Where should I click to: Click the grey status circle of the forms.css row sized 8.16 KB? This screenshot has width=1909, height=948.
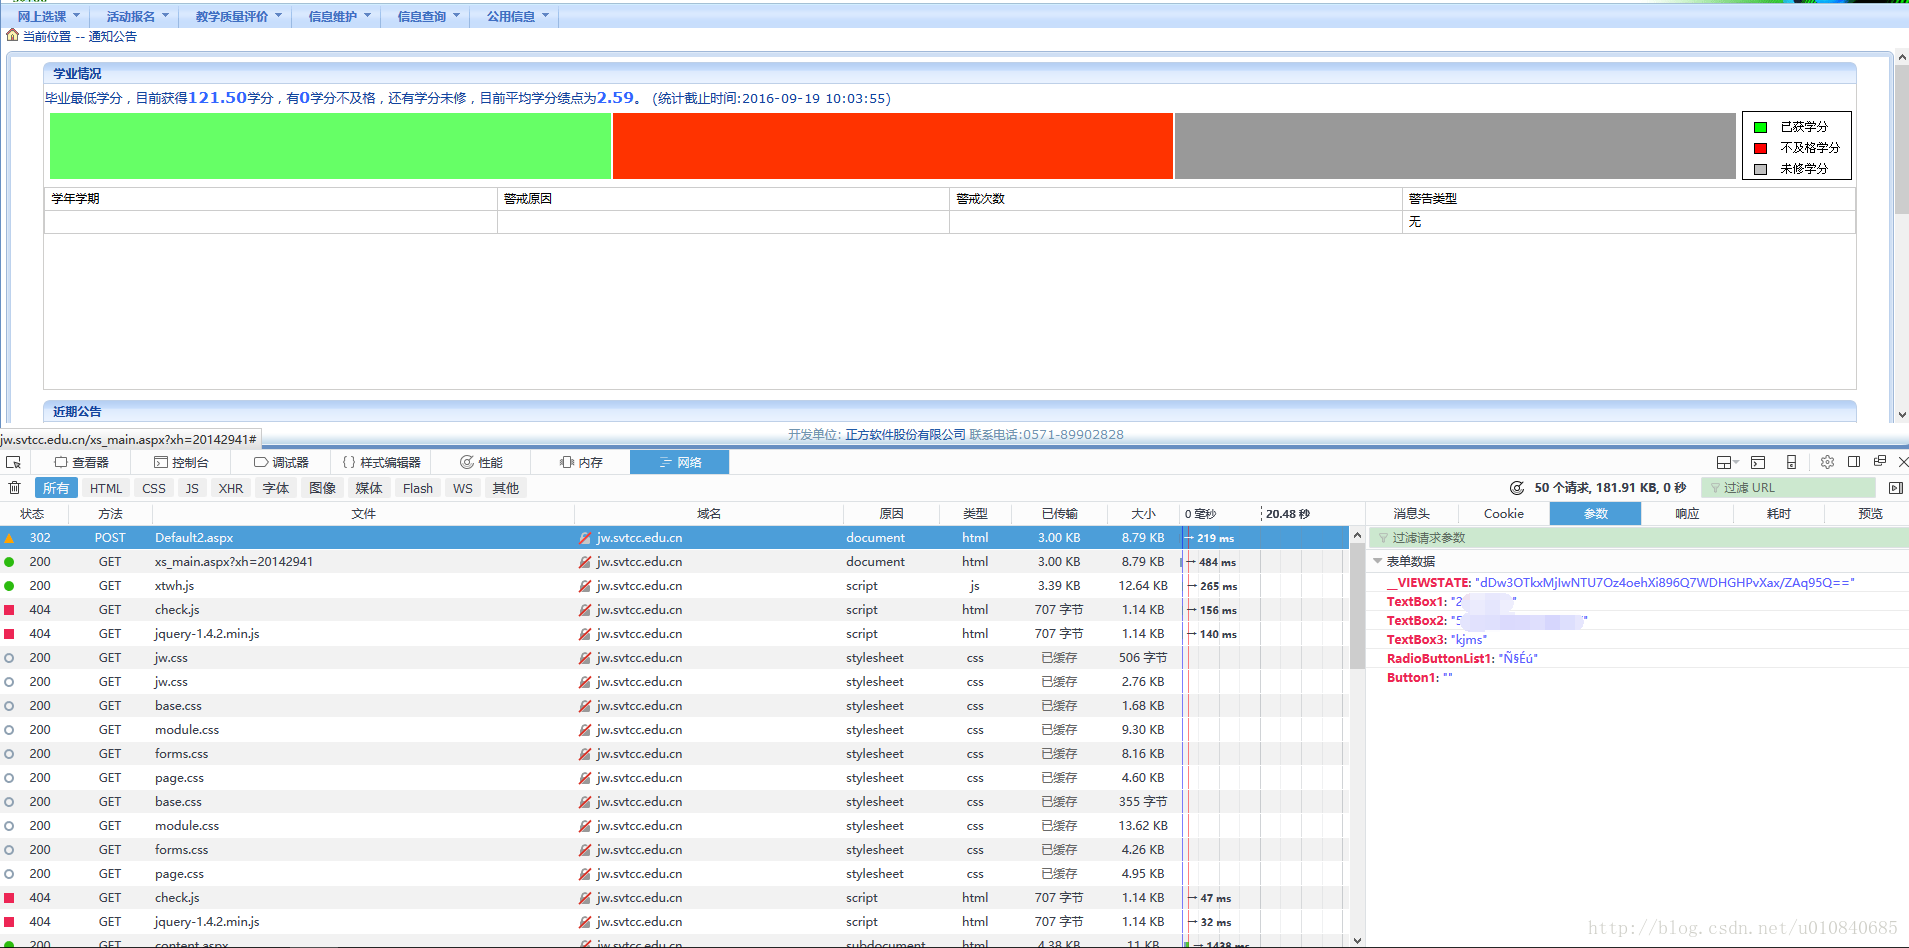(9, 754)
